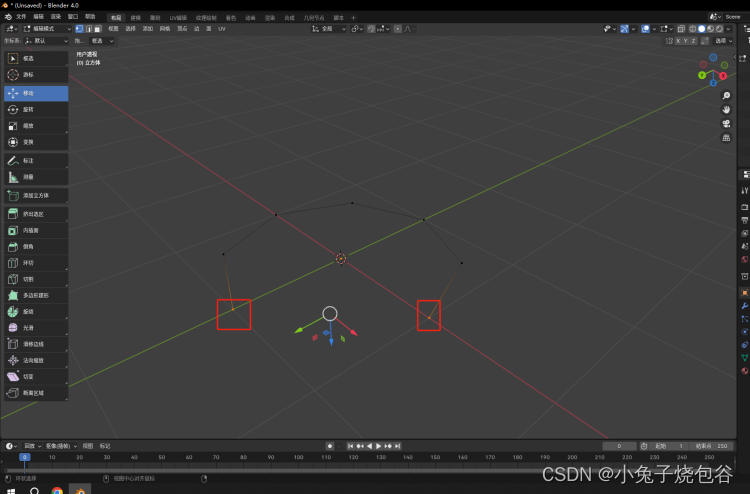Switch to the 几何节点 workspace tab

(x=313, y=18)
